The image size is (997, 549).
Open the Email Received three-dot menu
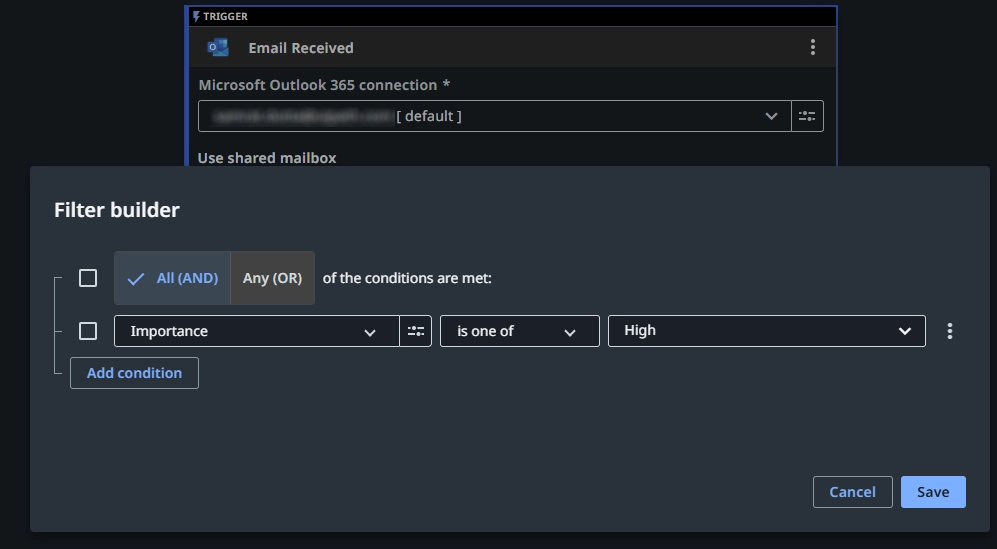812,48
